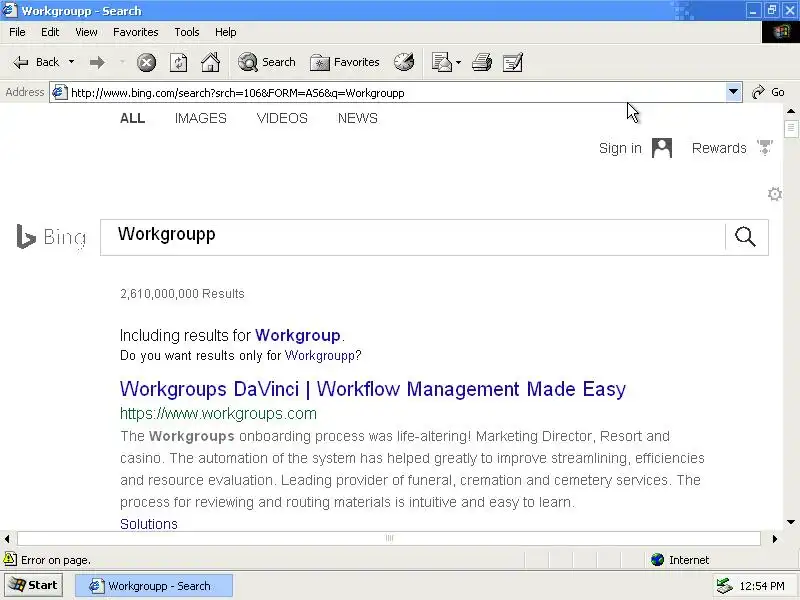Click the vertical scrollbar up arrow
This screenshot has width=800, height=600.
click(791, 111)
